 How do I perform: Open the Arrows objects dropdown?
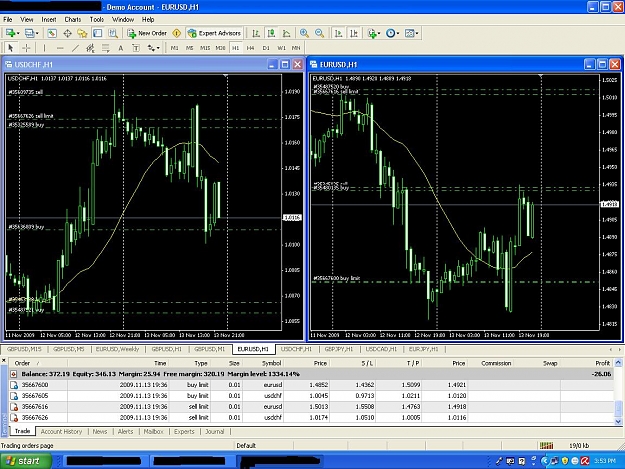tap(153, 48)
